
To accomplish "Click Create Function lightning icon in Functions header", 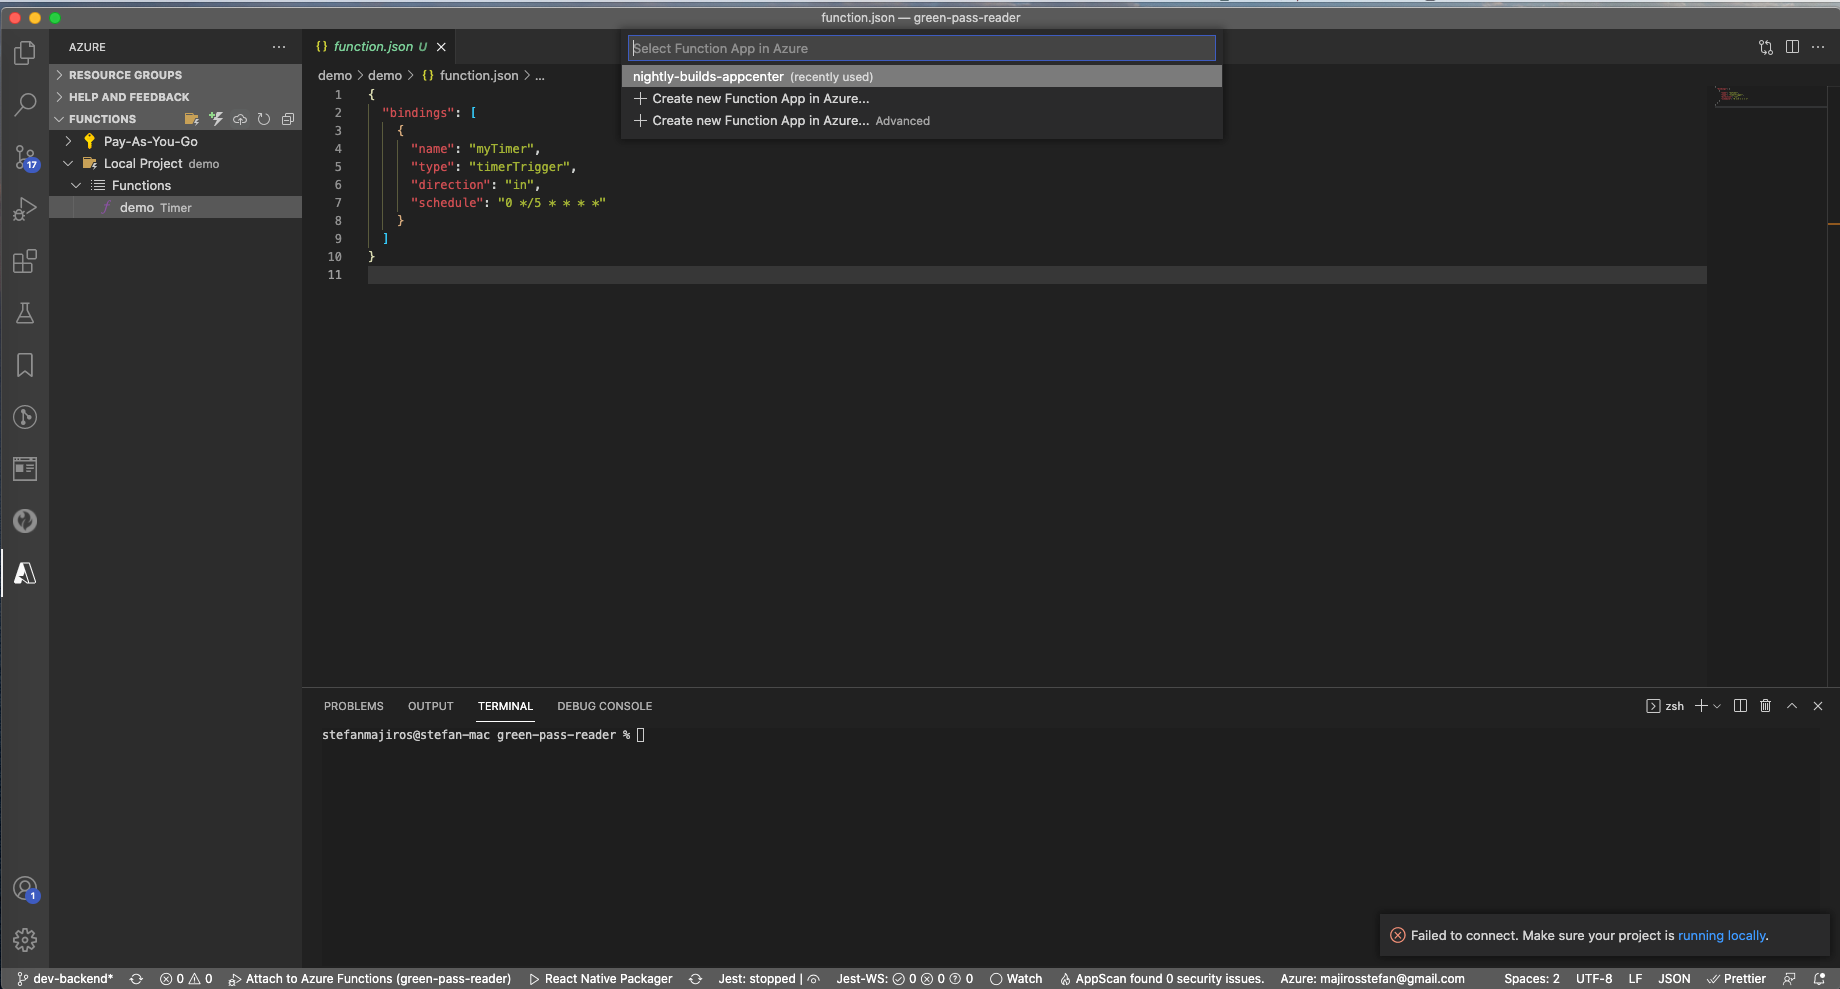I will pyautogui.click(x=216, y=119).
